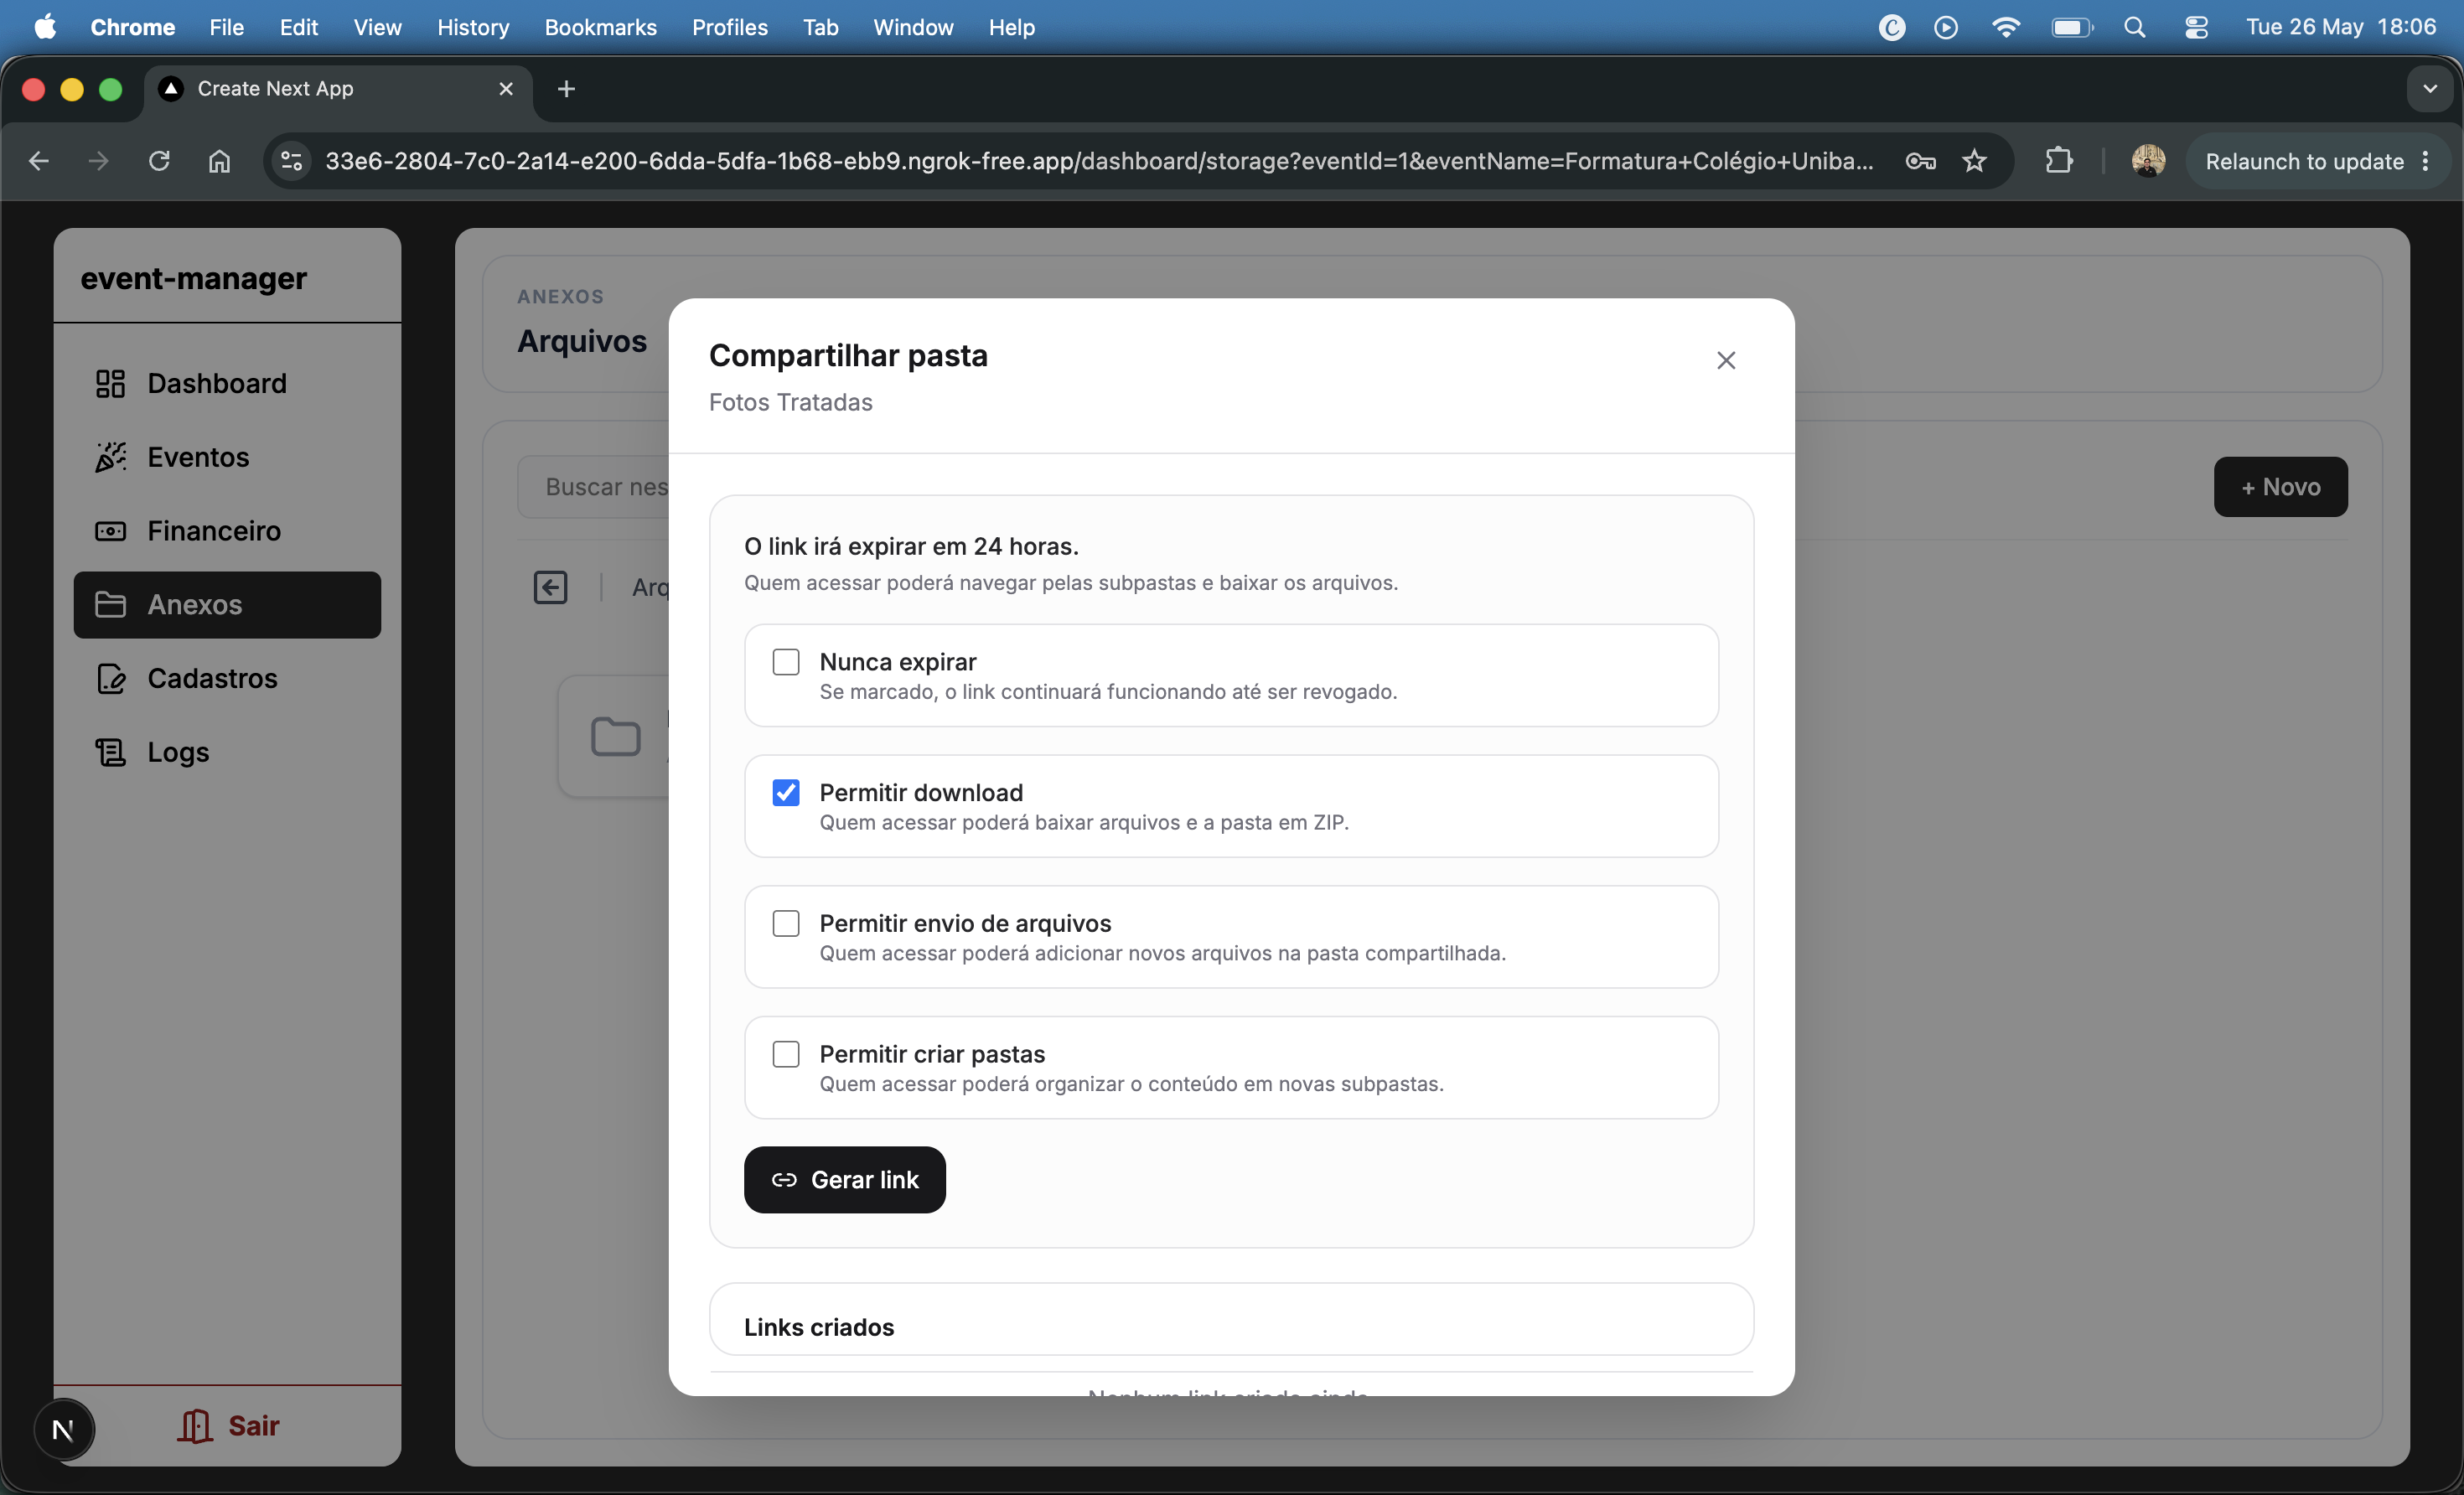This screenshot has height=1495, width=2464.
Task: Reload the page with the refresh icon
Action: click(159, 161)
